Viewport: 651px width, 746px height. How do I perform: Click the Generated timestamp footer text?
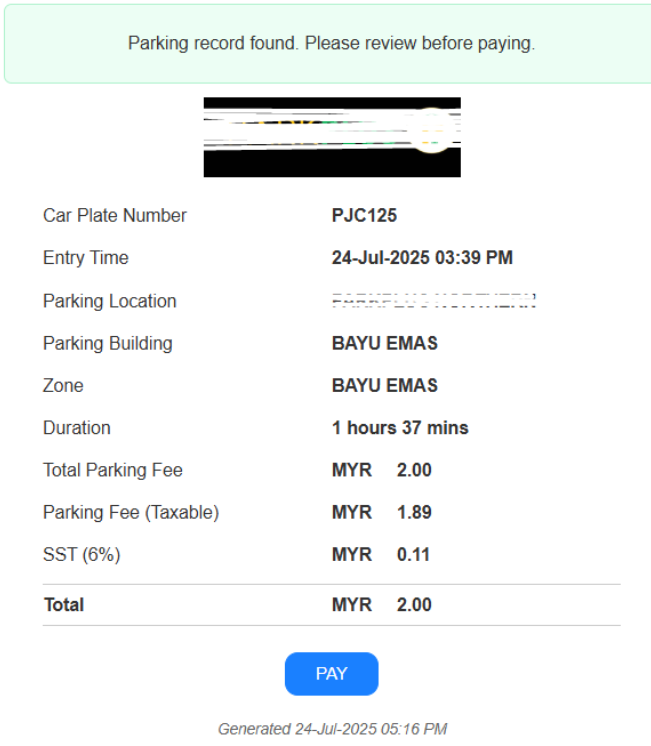(332, 729)
